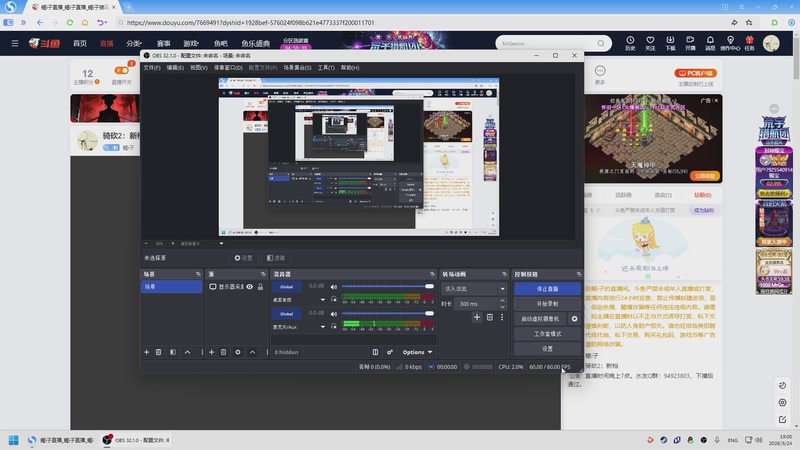Remove the selected source with the sources panel trash icon

pos(223,352)
